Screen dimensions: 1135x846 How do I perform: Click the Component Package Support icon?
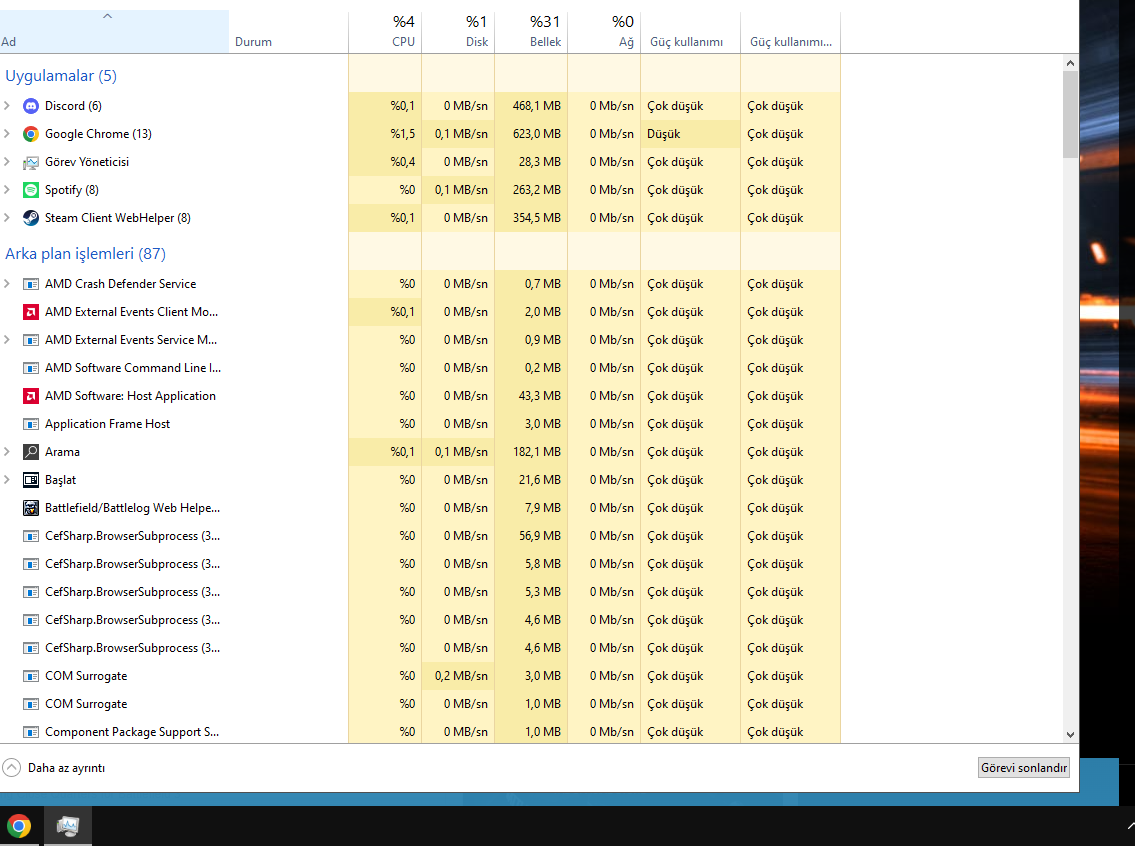(30, 732)
